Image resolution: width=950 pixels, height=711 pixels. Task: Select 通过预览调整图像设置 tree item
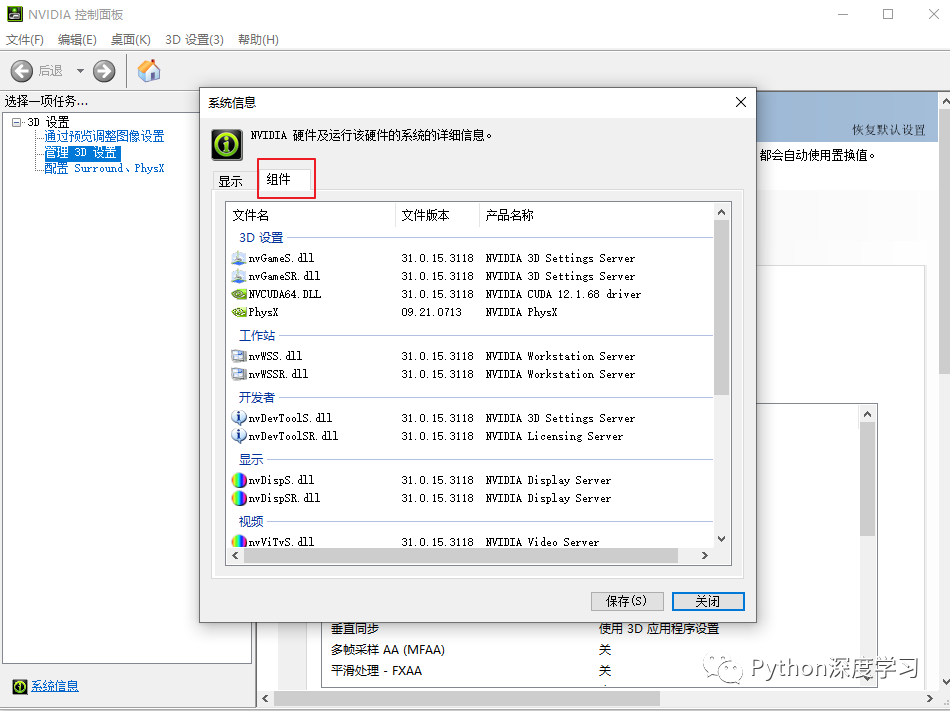(104, 136)
